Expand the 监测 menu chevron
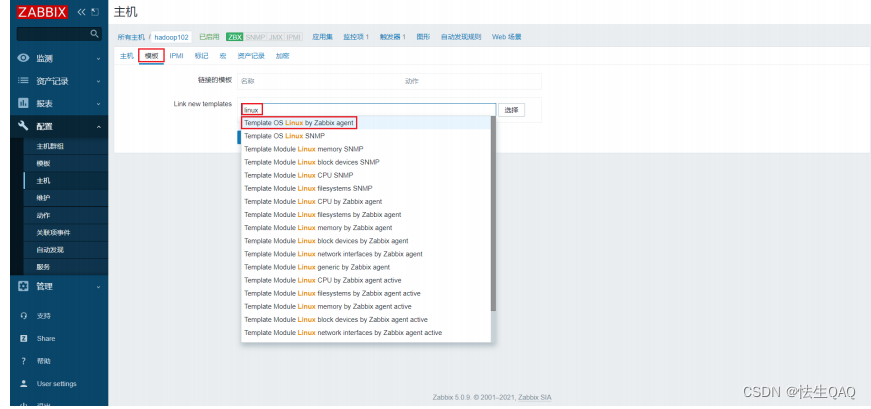The height and width of the screenshot is (409, 871). point(98,58)
